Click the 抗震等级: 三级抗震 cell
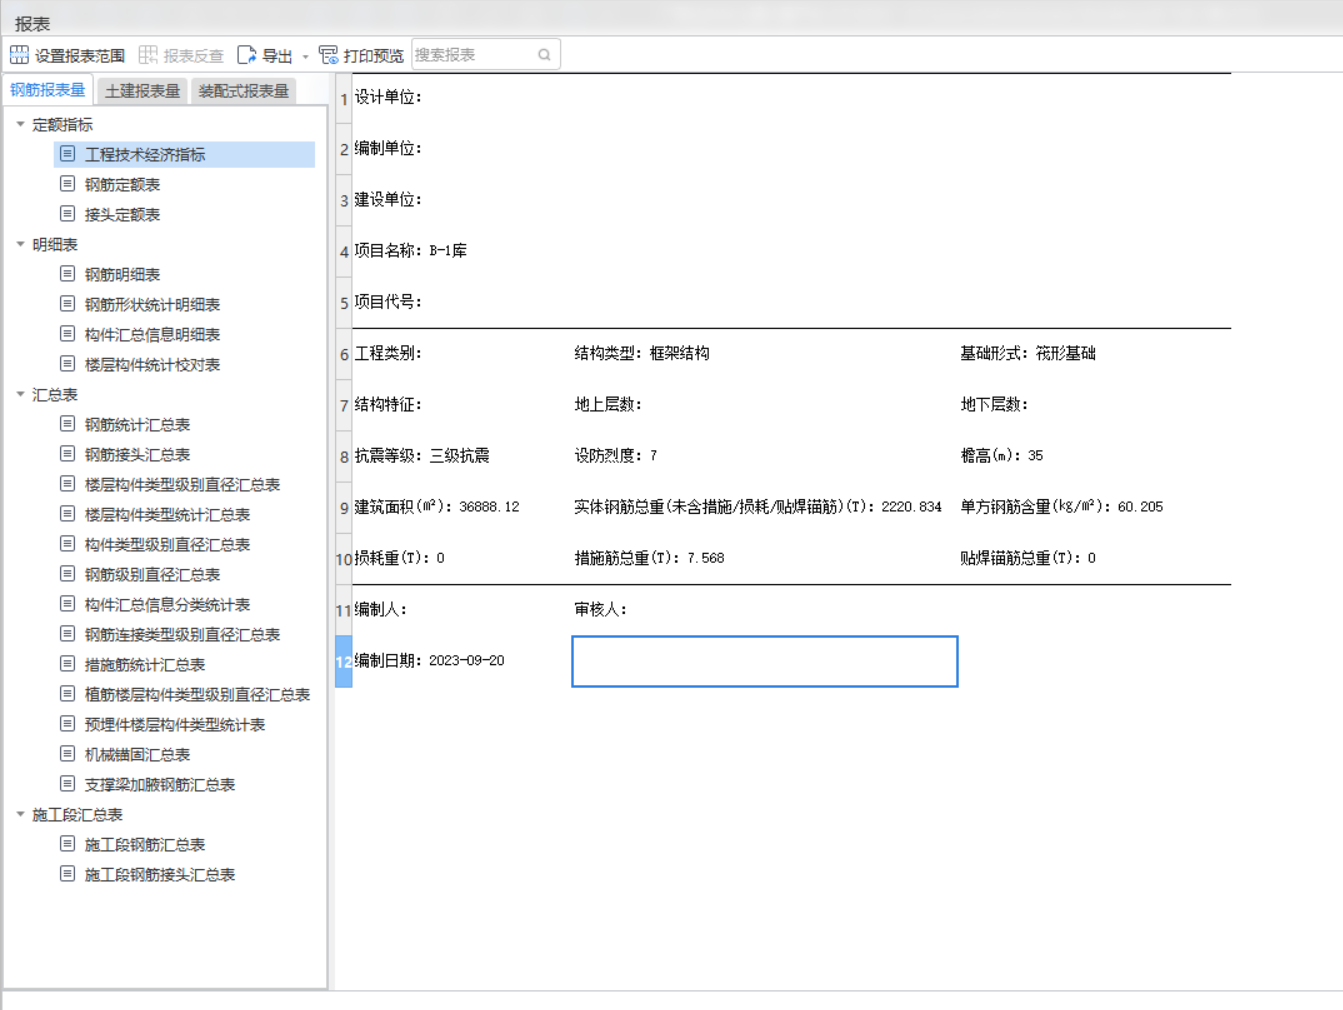 (422, 455)
